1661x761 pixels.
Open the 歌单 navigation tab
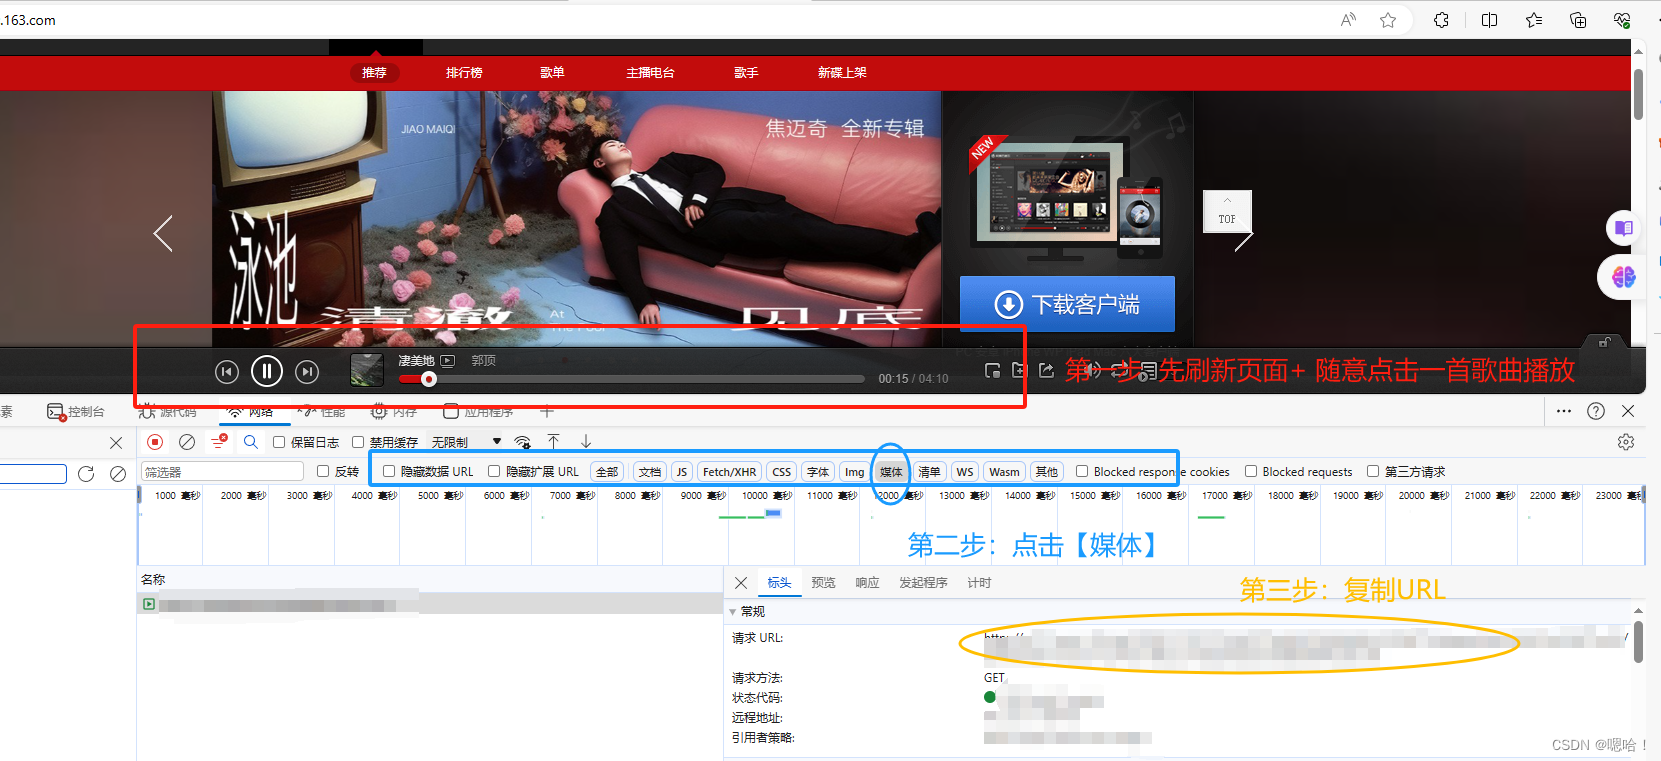pos(552,72)
